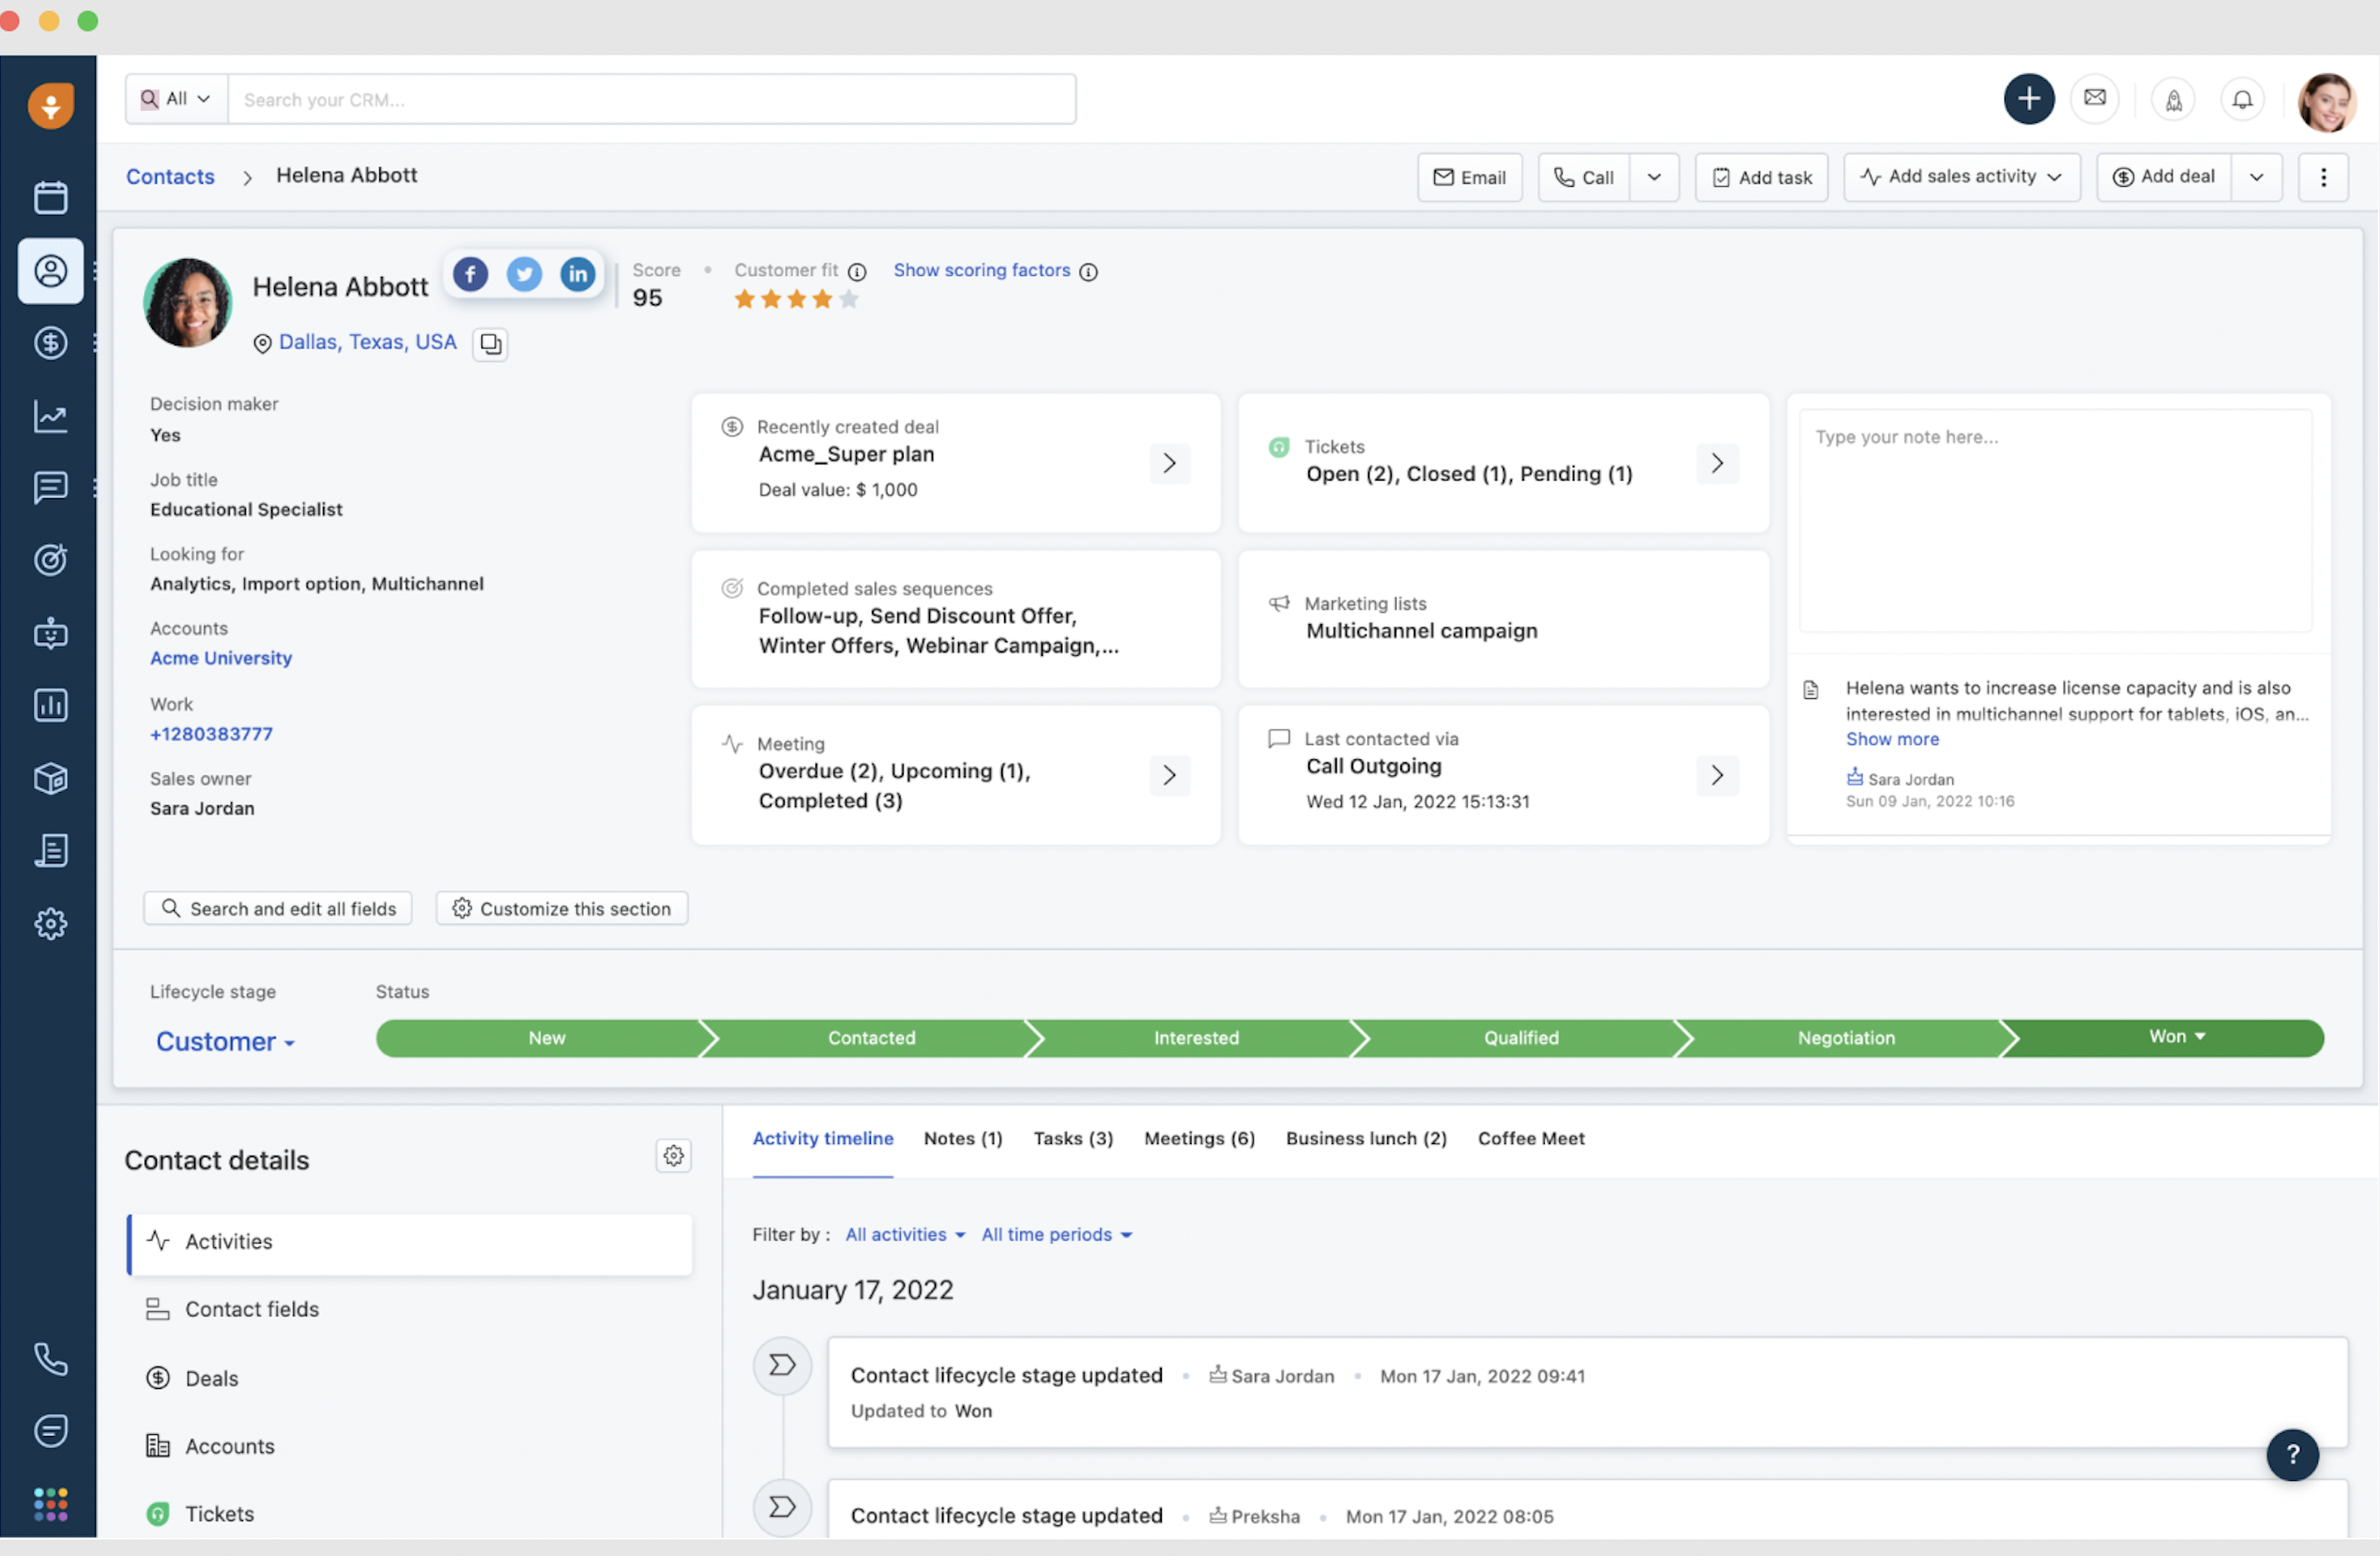The height and width of the screenshot is (1556, 2380).
Task: Click the plus quick-add button
Action: (x=2028, y=99)
